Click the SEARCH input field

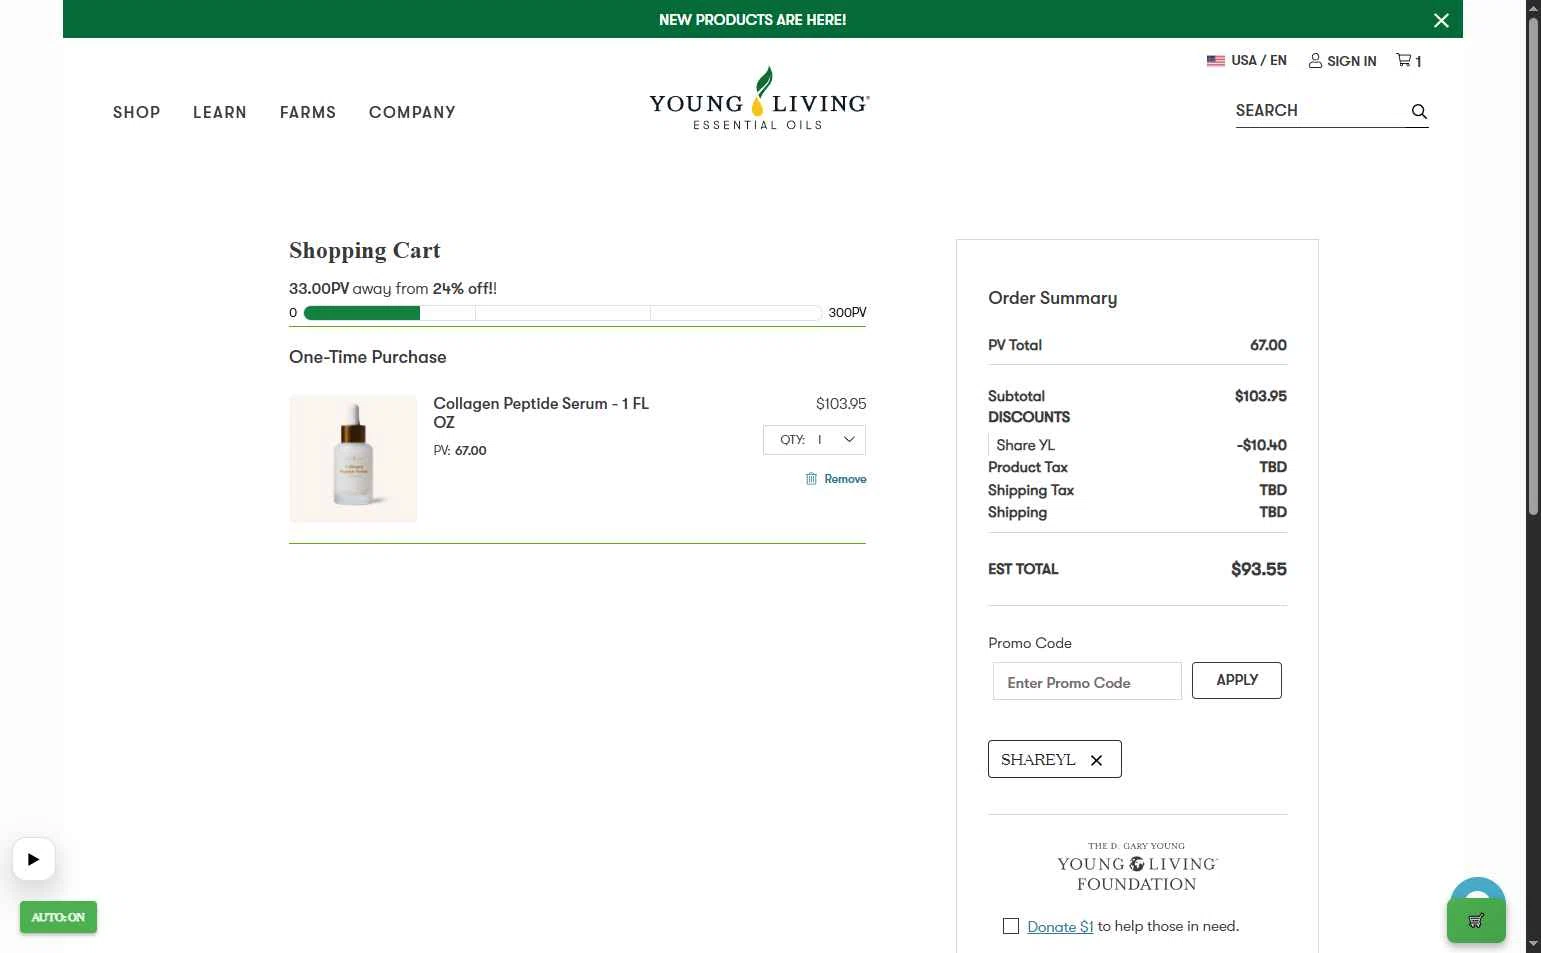pos(1319,111)
